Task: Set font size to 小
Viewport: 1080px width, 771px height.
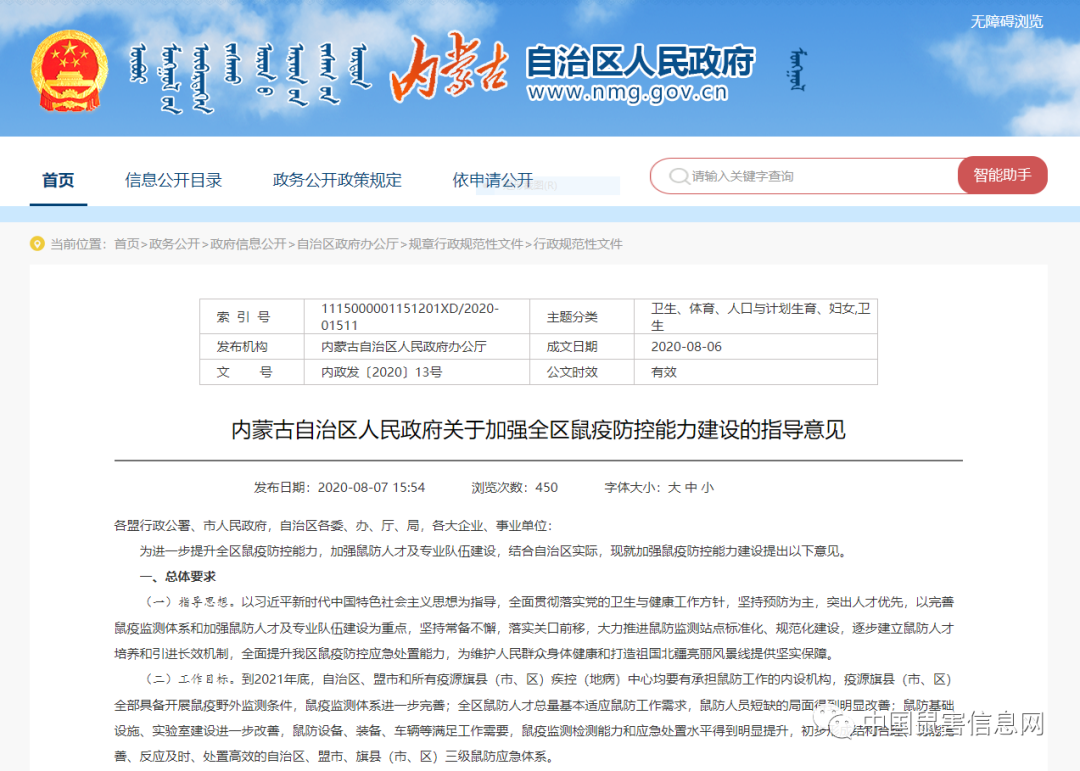Action: pyautogui.click(x=707, y=488)
